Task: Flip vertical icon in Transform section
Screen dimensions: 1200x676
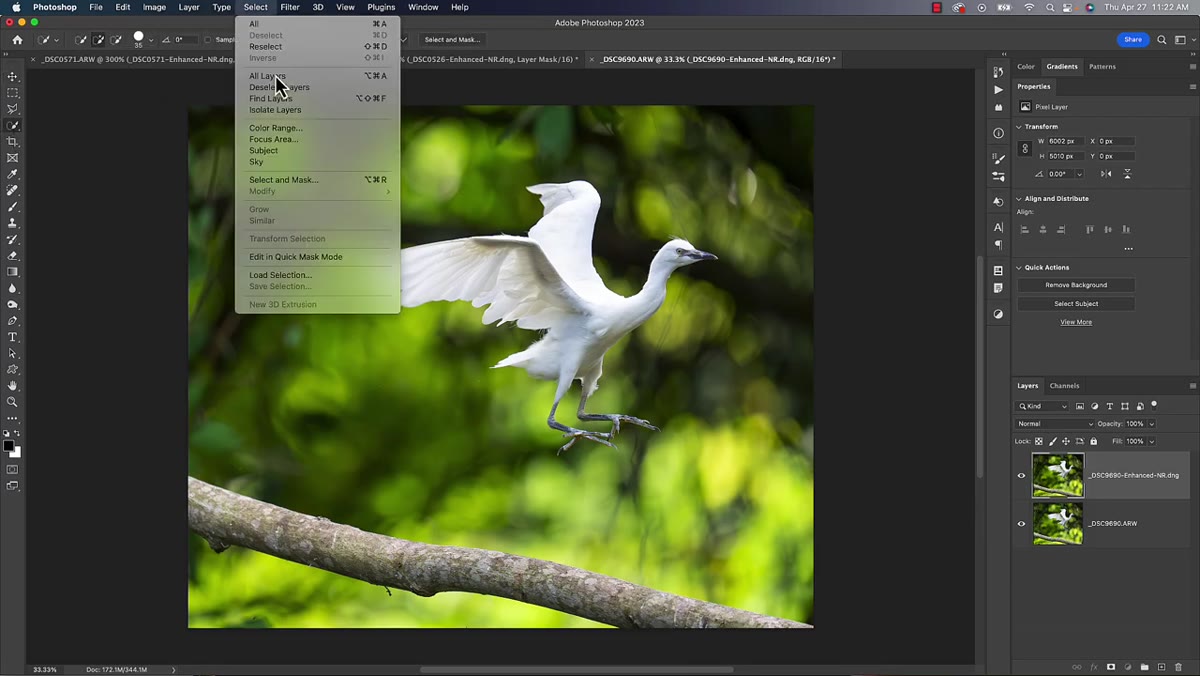Action: click(1127, 174)
